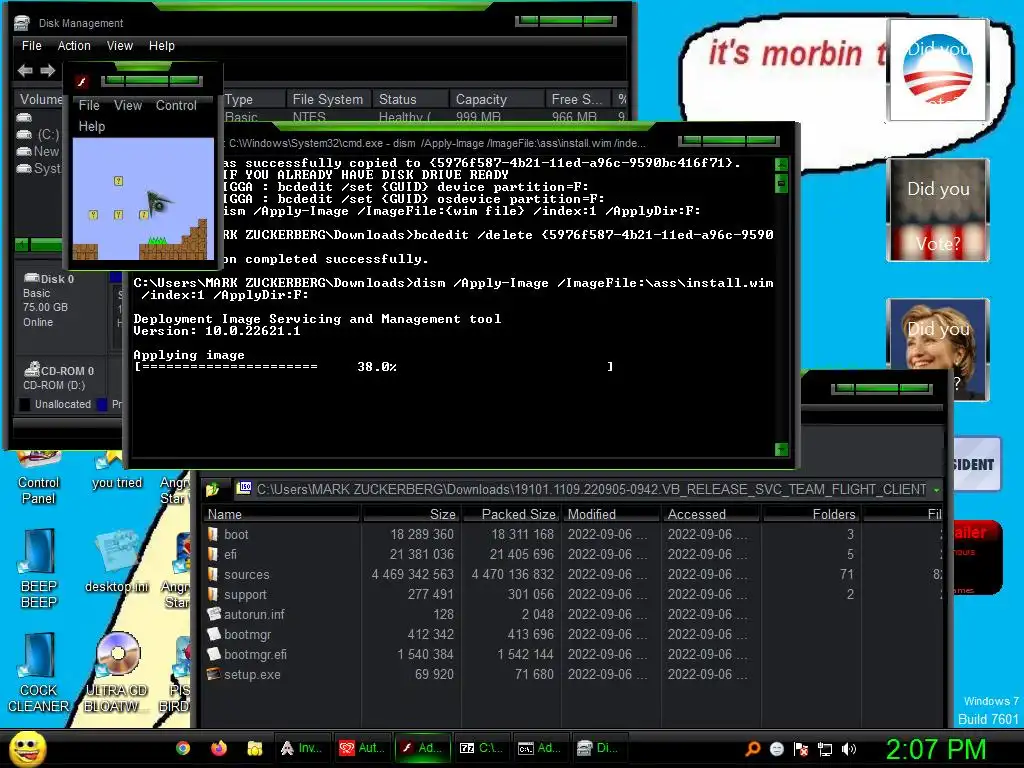The height and width of the screenshot is (768, 1024).
Task: Sort 7-Zip list by Accessed column
Action: point(711,515)
